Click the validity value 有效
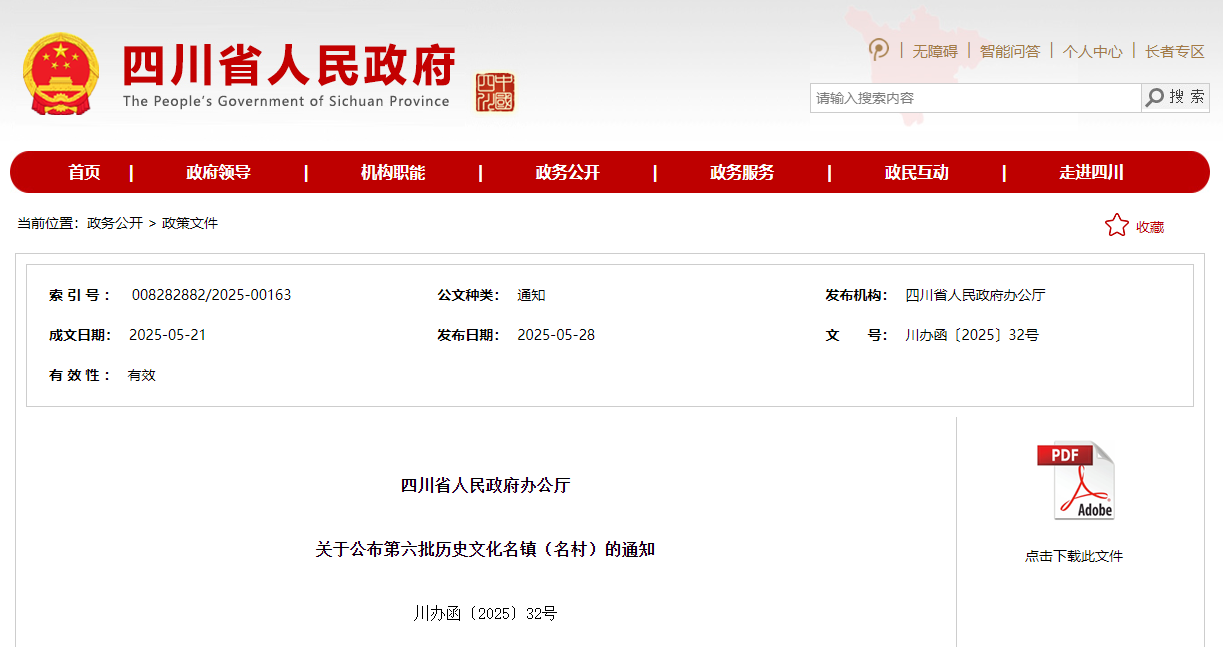 142,375
